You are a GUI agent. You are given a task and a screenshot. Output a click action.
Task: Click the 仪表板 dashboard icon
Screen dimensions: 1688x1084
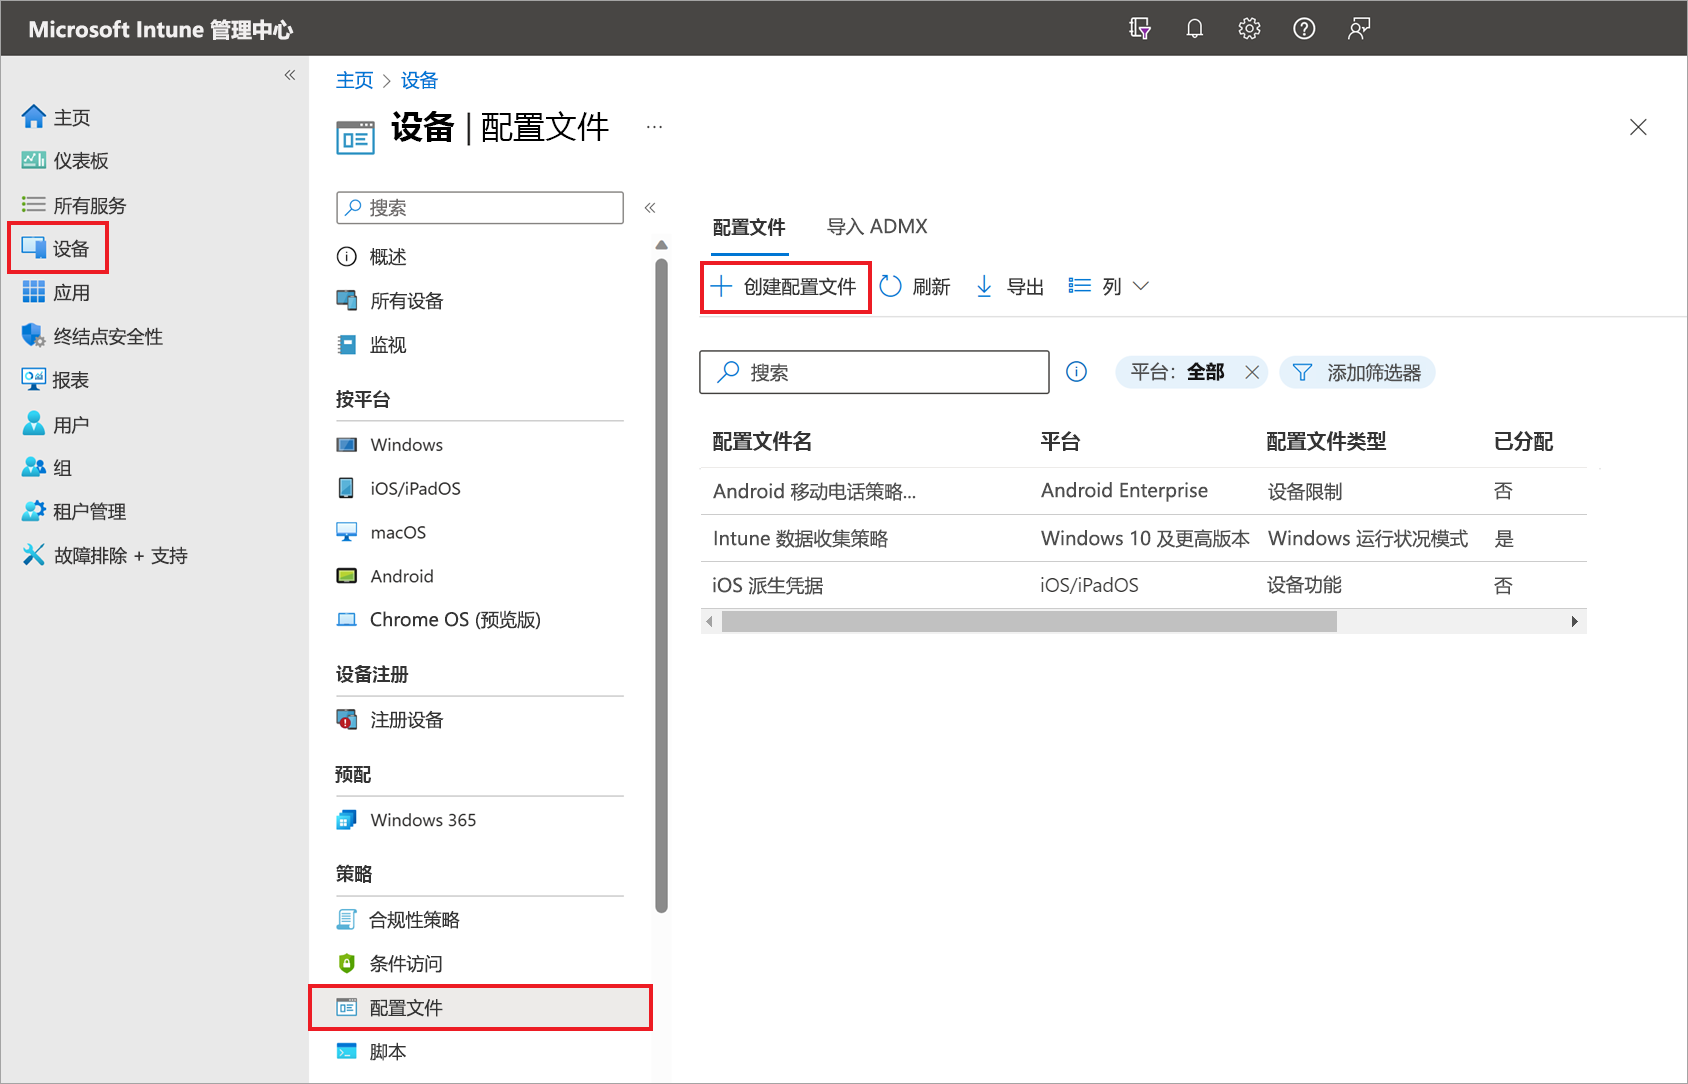(34, 160)
